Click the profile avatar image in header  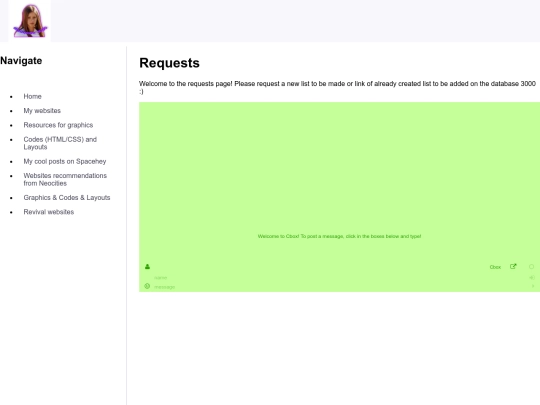click(x=30, y=21)
